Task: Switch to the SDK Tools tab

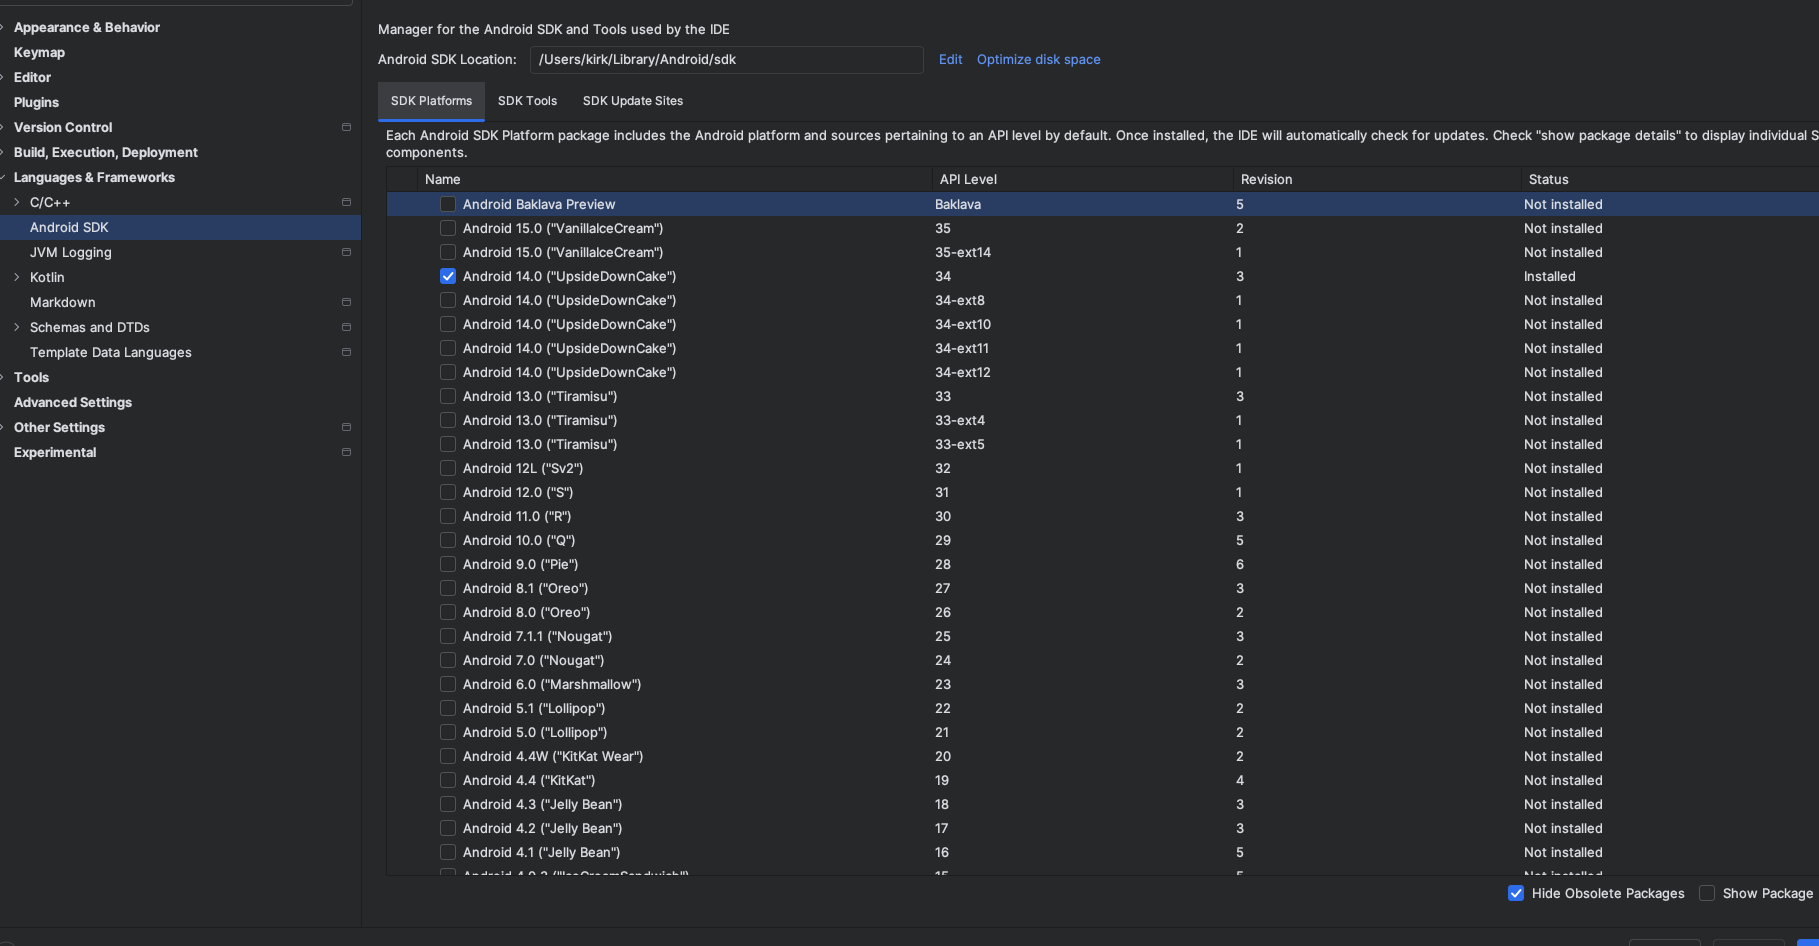Action: pos(527,101)
